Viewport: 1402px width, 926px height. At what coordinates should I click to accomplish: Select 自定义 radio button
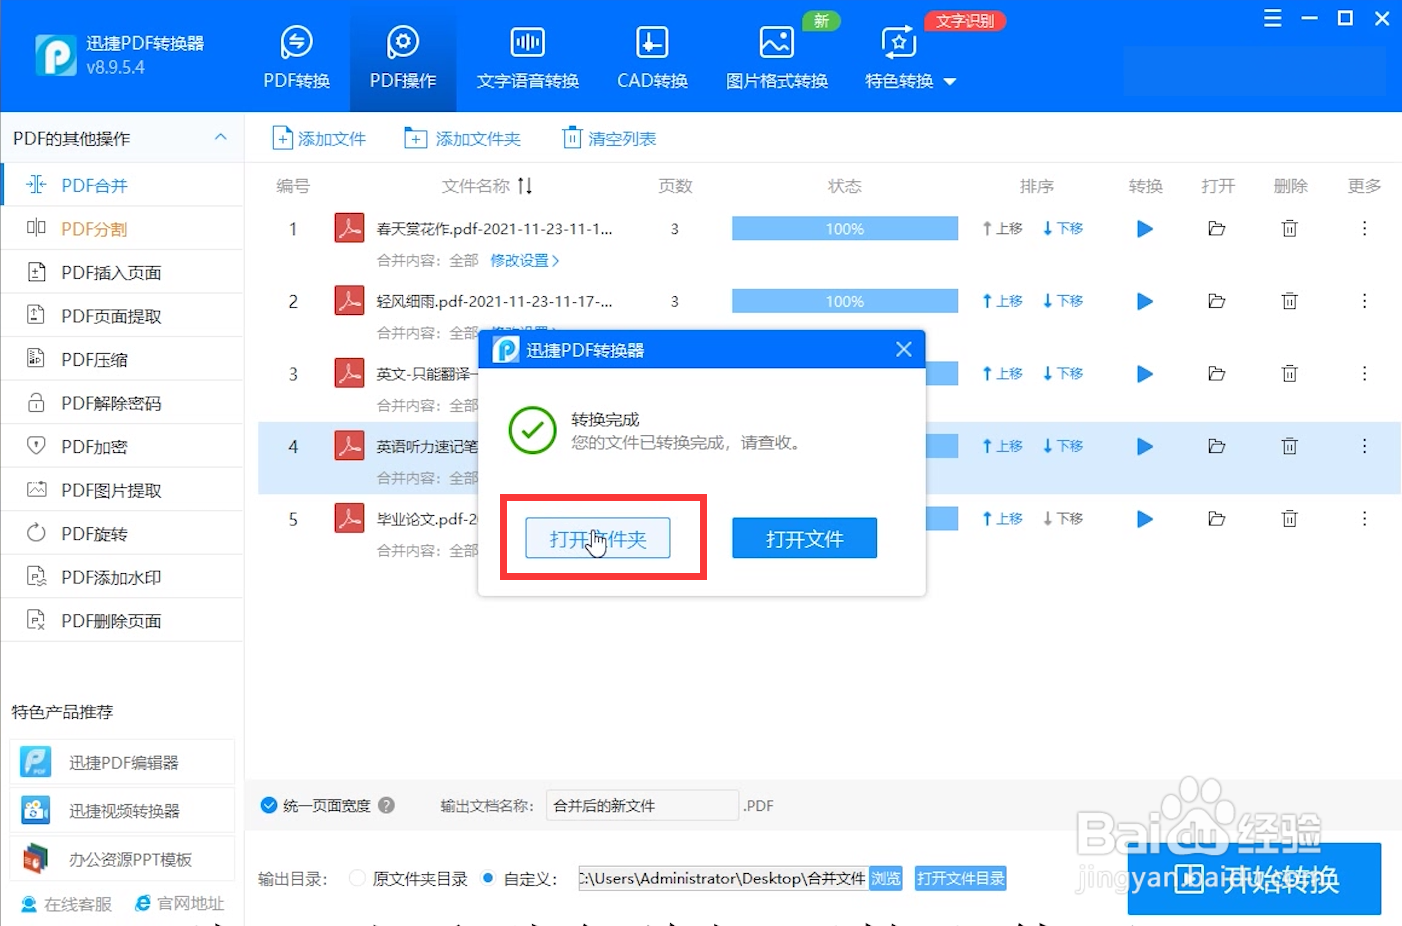(x=488, y=878)
